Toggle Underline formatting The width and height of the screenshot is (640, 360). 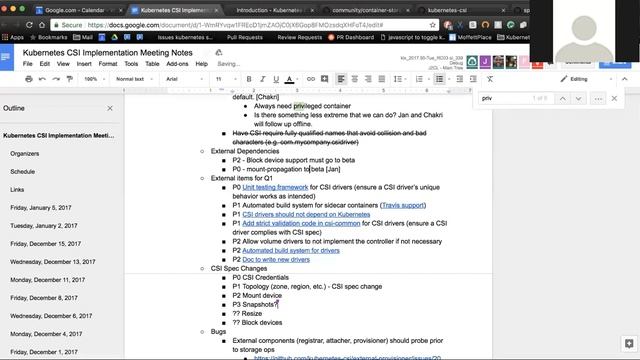pyautogui.click(x=276, y=79)
